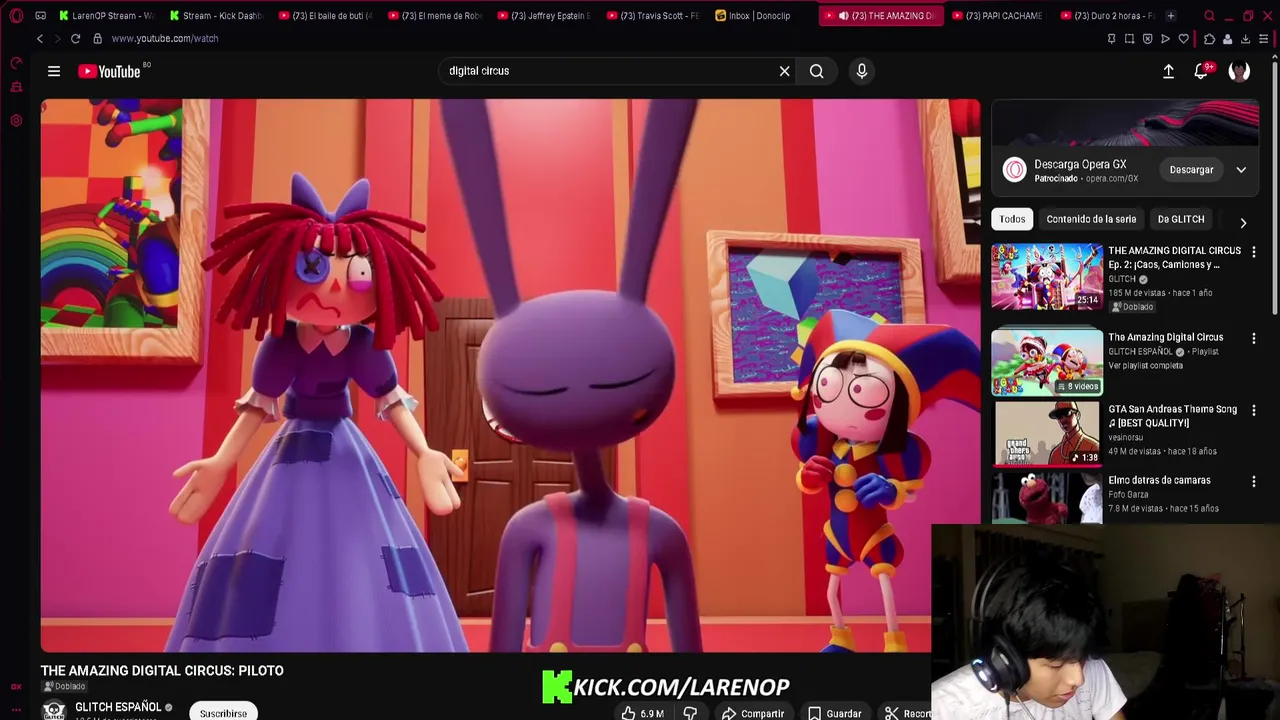Select the Todos filter chip
This screenshot has width=1280, height=720.
(1012, 219)
